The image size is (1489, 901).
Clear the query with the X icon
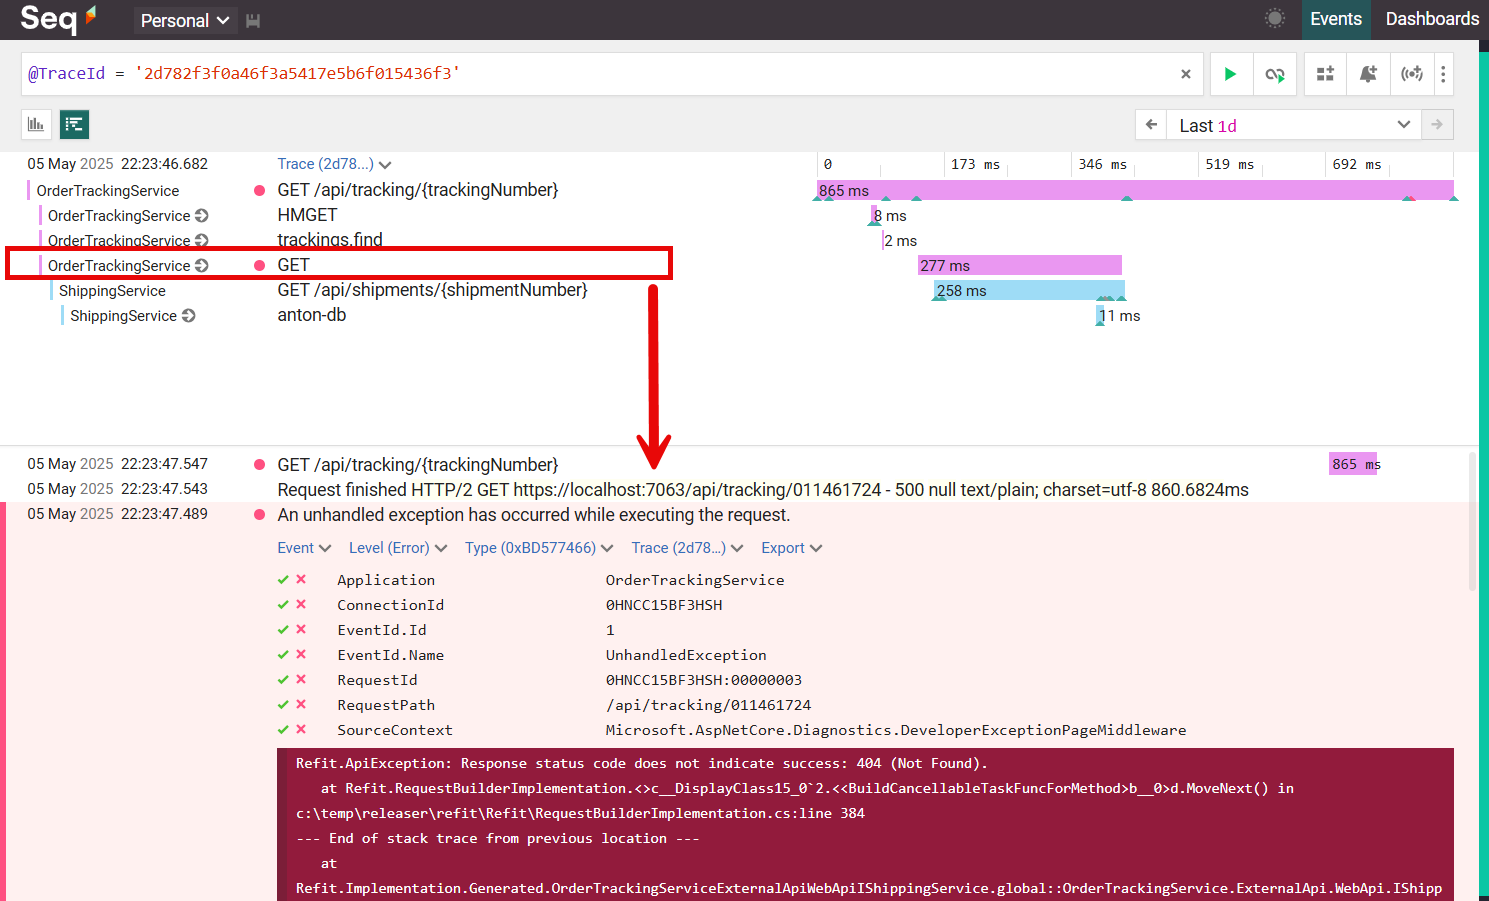(1186, 74)
